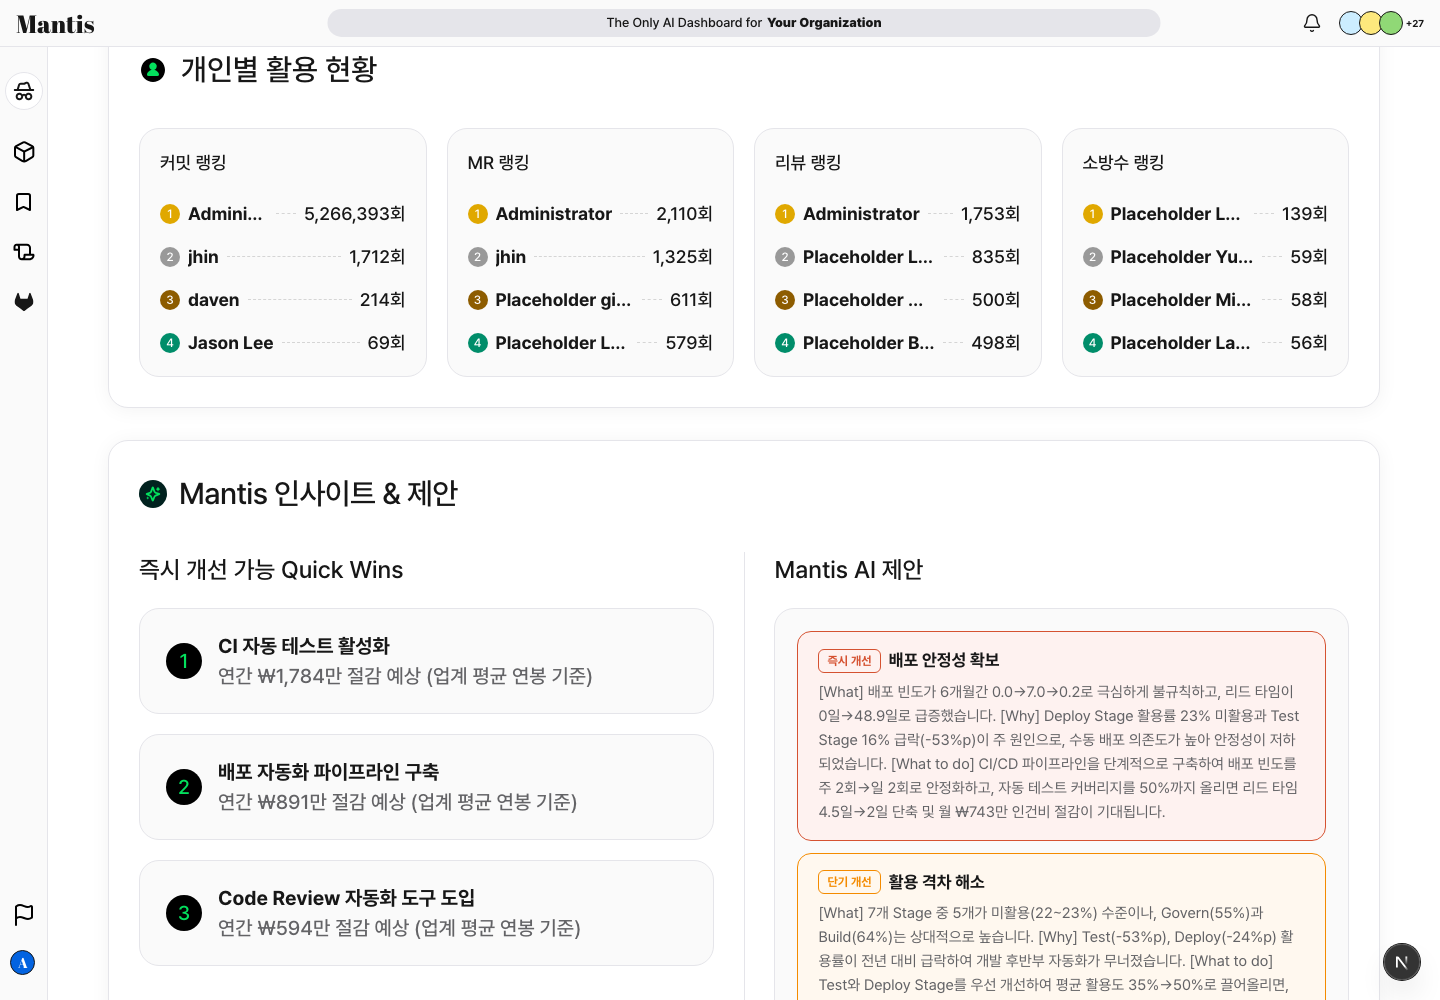Click the MR 랭킹 title

click(498, 163)
